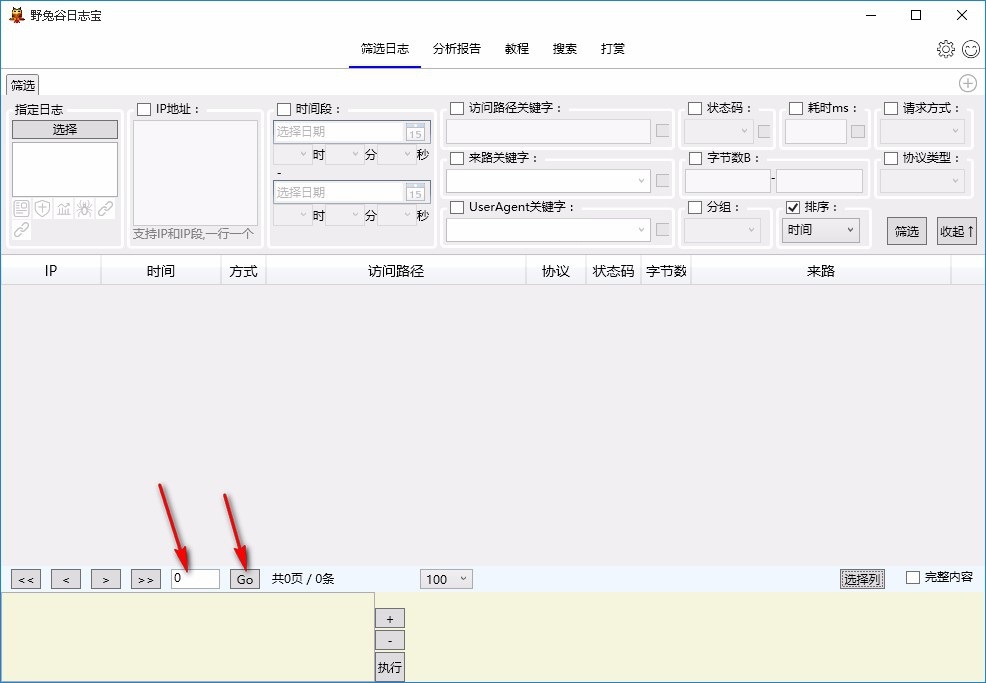Screen dimensions: 986x683
Task: Click the owl app icon in title bar
Action: [16, 15]
